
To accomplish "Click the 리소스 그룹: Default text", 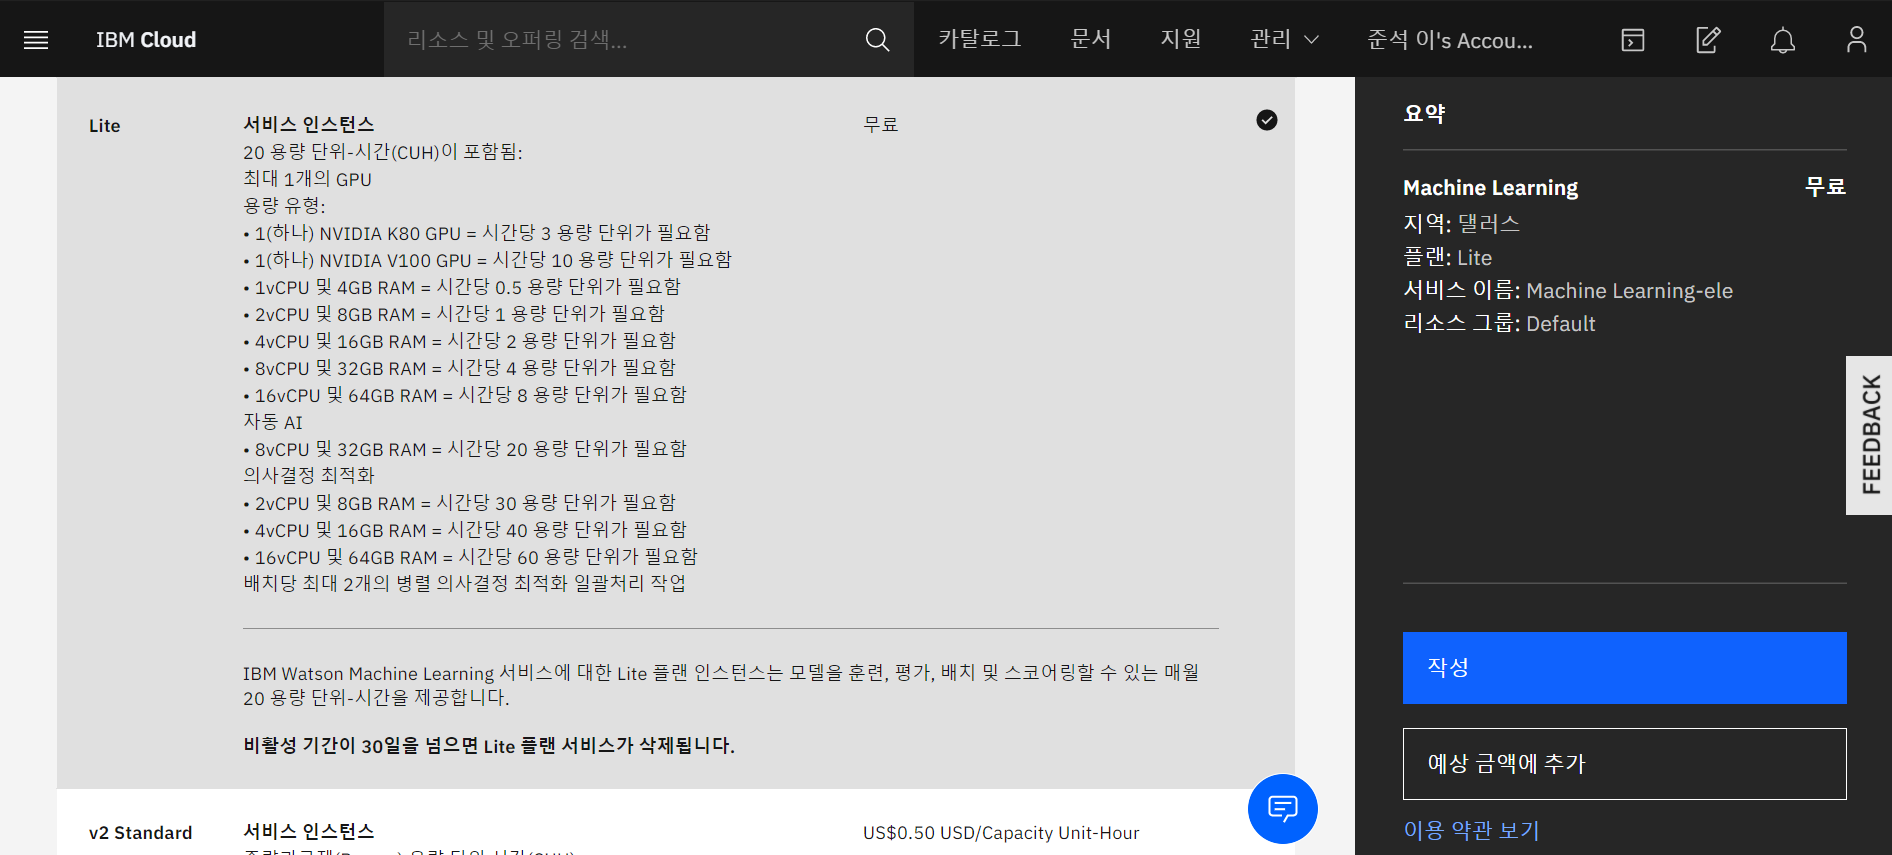I will (x=1499, y=323).
